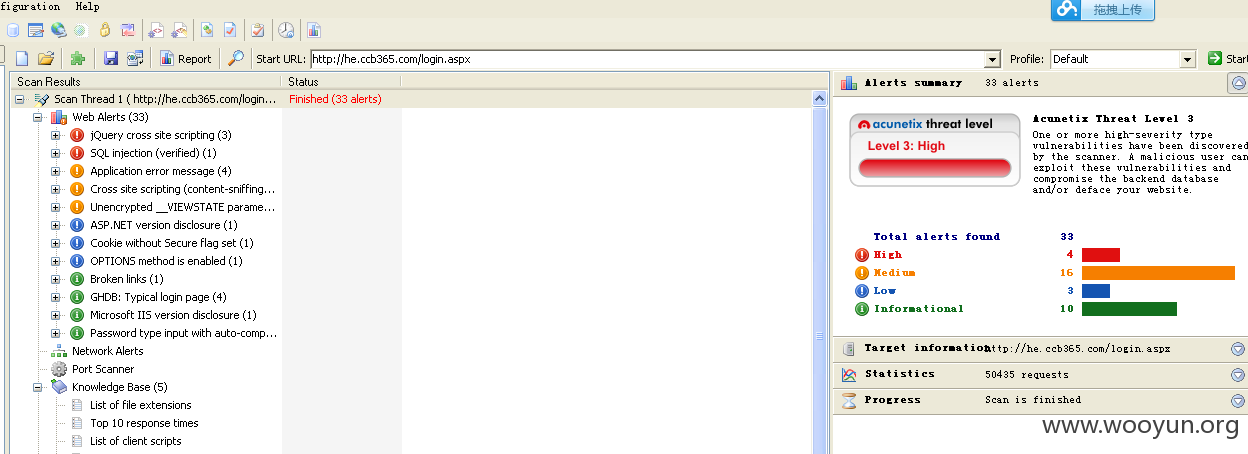This screenshot has height=454, width=1248.
Task: Click the document with red checkmark icon
Action: (x=230, y=30)
